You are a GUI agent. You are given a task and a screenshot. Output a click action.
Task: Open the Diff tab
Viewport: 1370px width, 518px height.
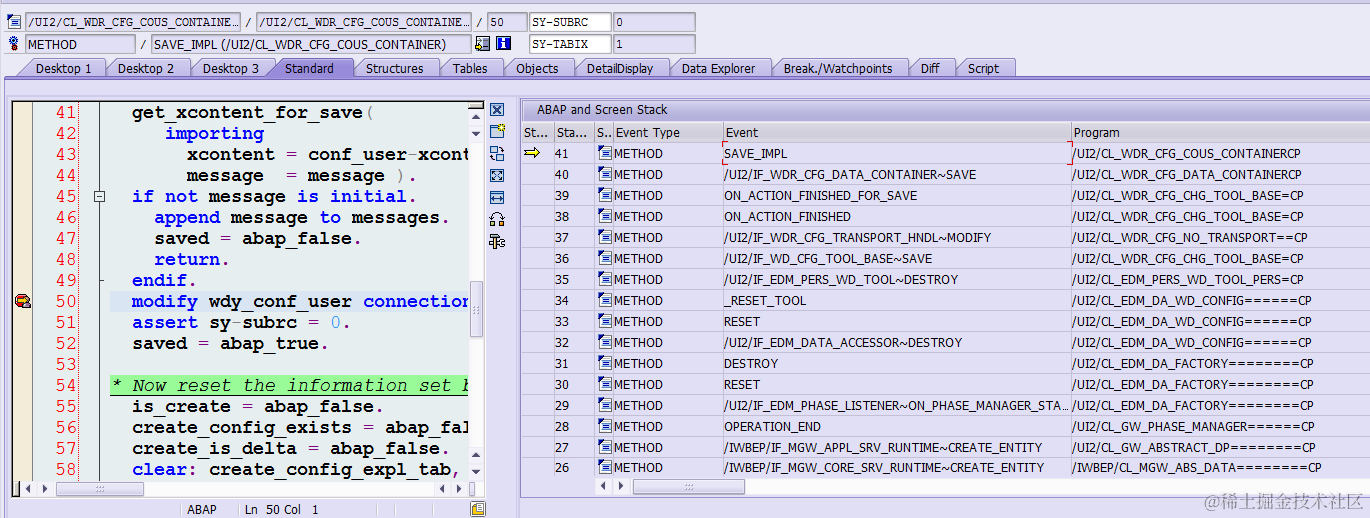pos(930,68)
